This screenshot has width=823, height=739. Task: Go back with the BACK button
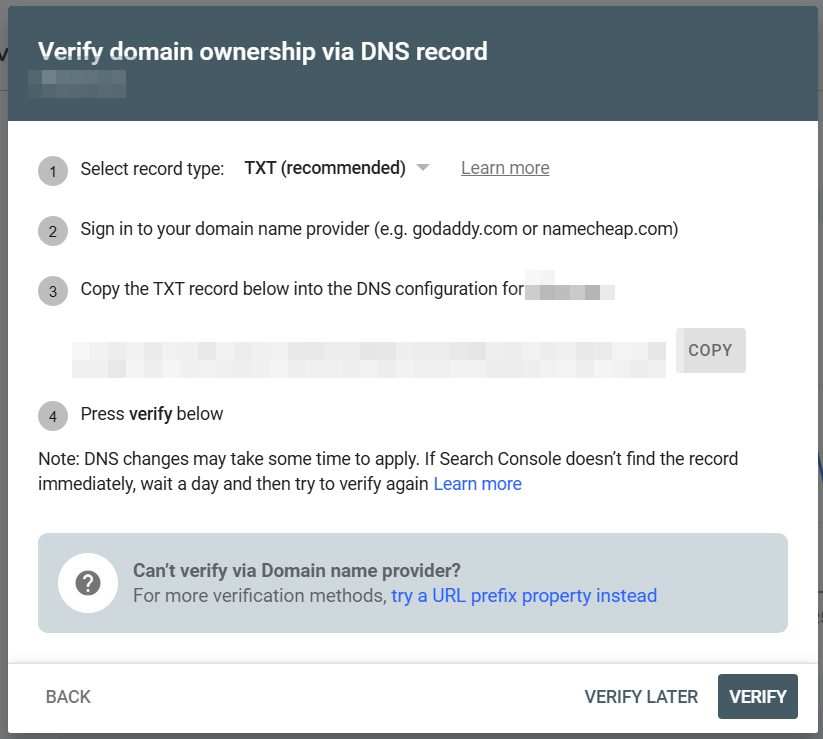pyautogui.click(x=67, y=697)
